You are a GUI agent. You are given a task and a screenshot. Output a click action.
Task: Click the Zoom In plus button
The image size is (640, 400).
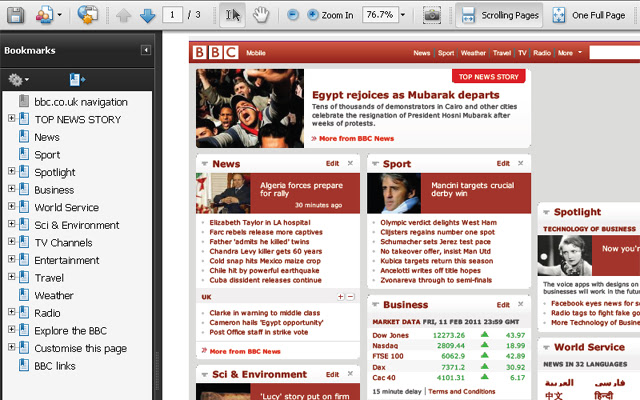pyautogui.click(x=330, y=15)
